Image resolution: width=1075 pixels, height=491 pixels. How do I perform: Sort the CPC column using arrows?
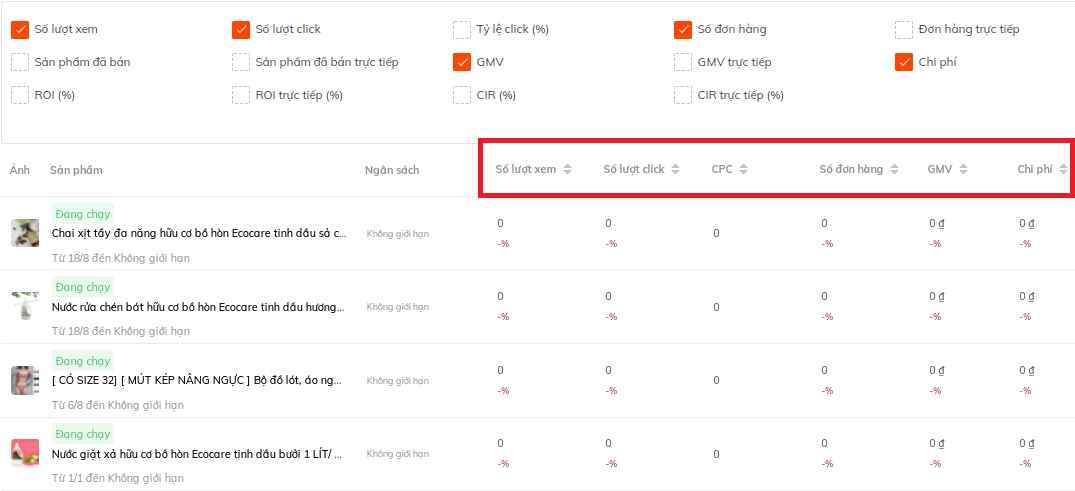(744, 169)
